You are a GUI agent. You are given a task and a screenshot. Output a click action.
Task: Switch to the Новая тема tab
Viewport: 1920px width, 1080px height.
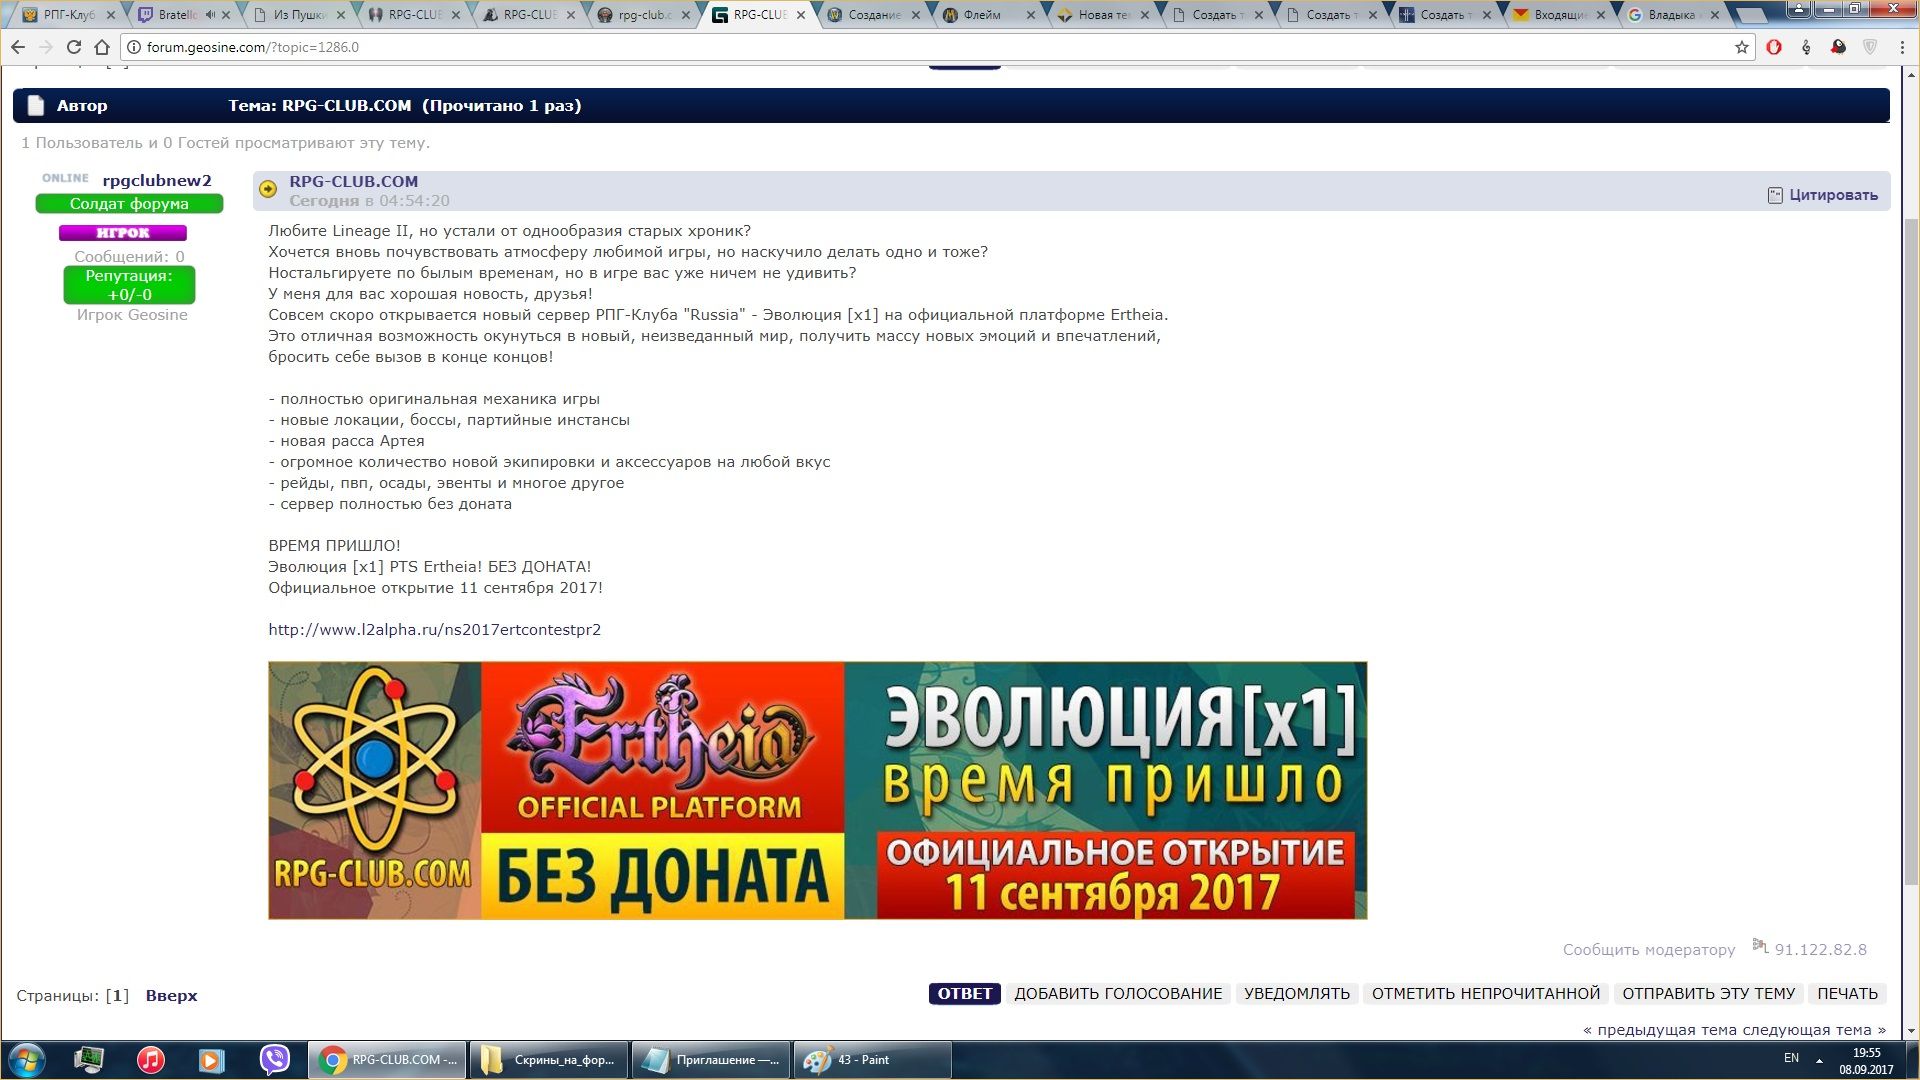coord(1103,15)
